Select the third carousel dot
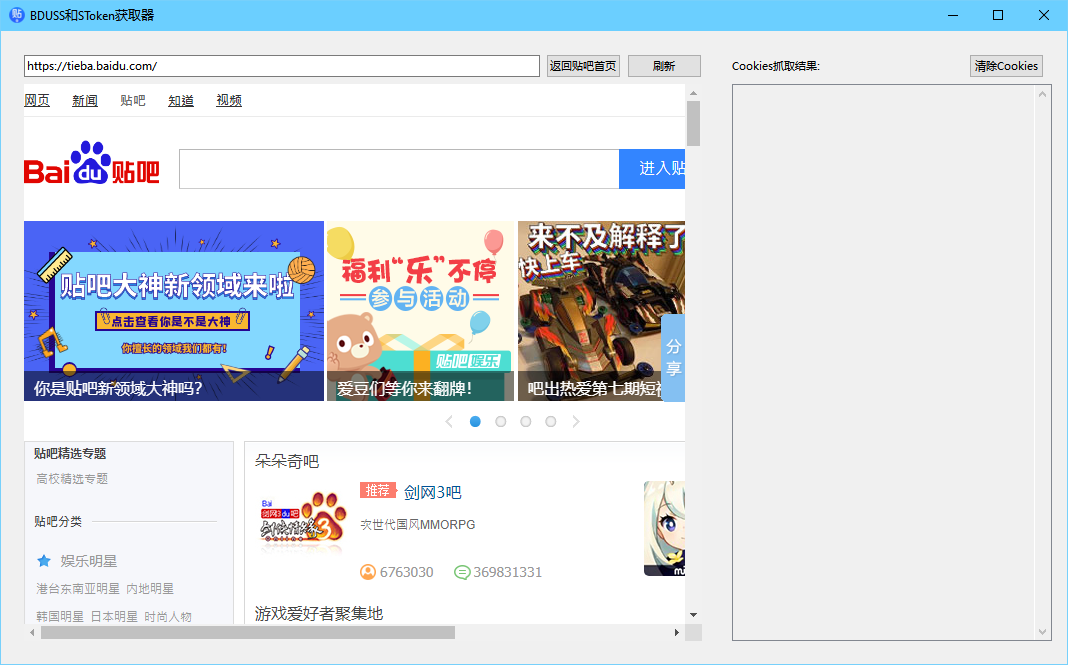1068x665 pixels. pos(525,422)
